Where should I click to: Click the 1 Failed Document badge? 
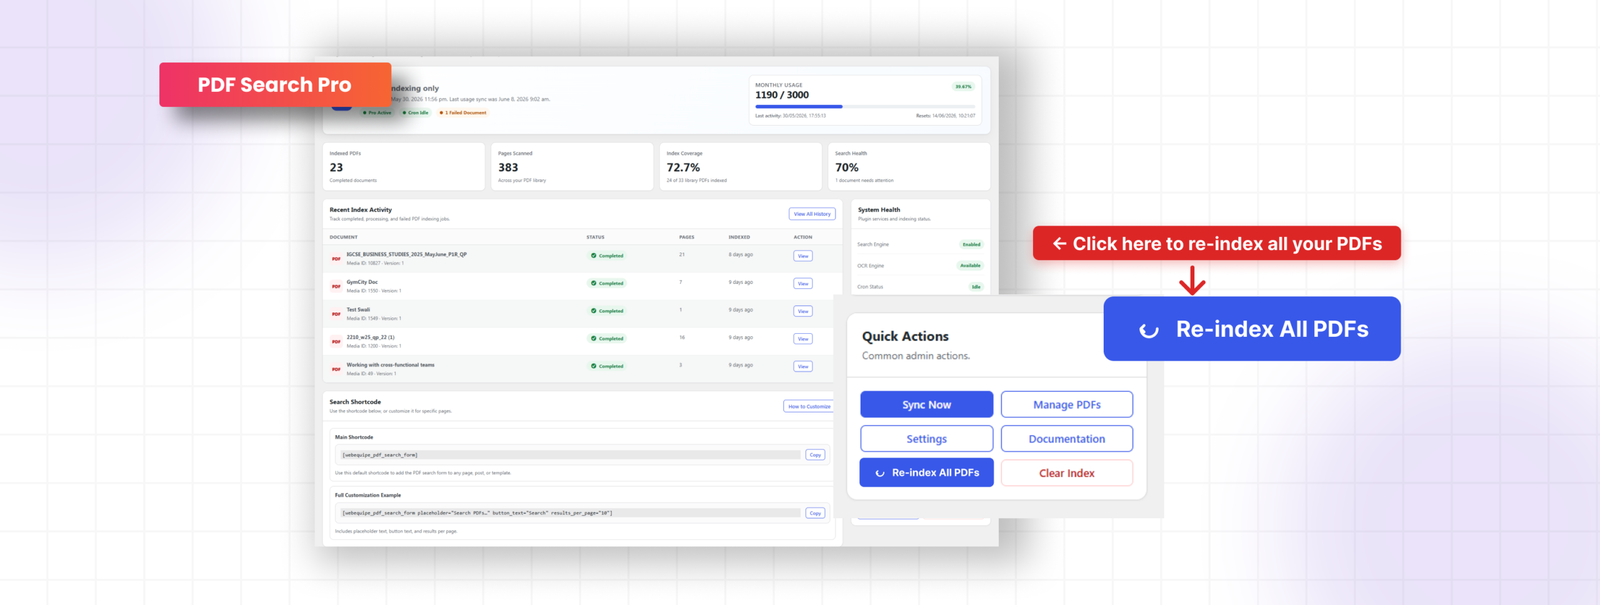[463, 113]
